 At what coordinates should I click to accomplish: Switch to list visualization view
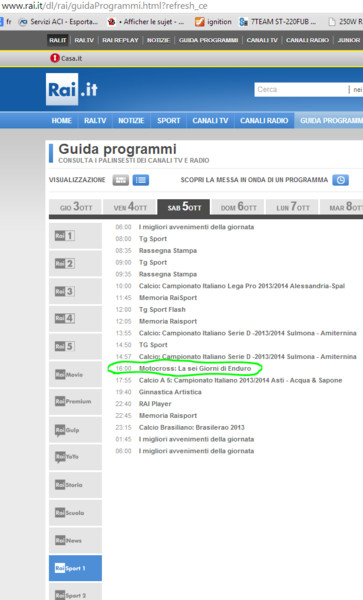[x=141, y=180]
